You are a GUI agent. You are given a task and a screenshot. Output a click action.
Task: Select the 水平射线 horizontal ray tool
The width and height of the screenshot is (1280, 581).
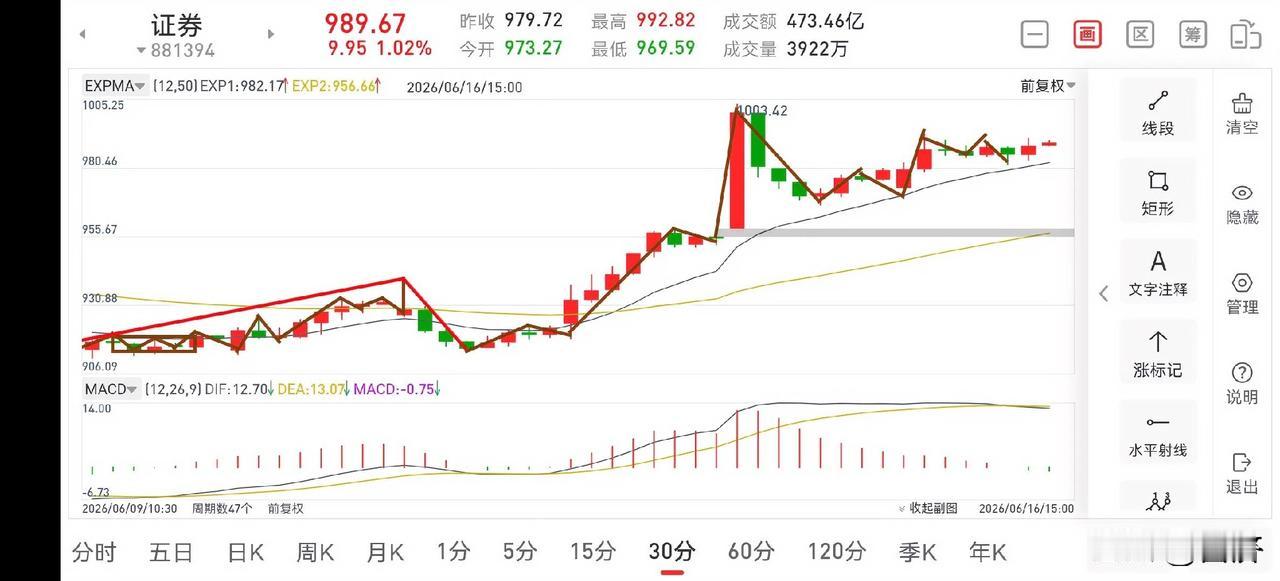point(1158,435)
